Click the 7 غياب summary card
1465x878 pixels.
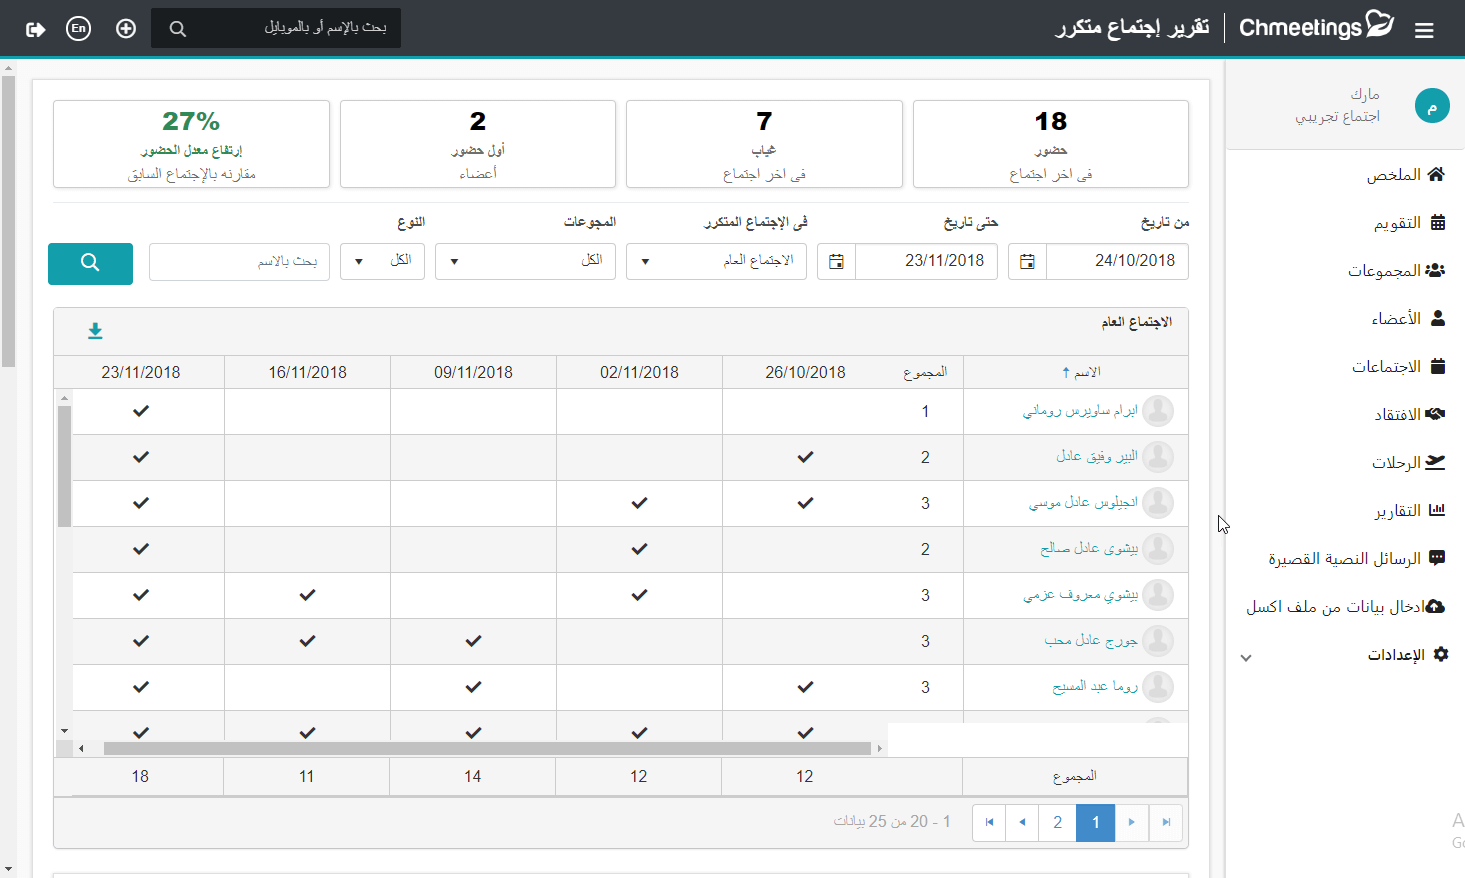point(764,144)
